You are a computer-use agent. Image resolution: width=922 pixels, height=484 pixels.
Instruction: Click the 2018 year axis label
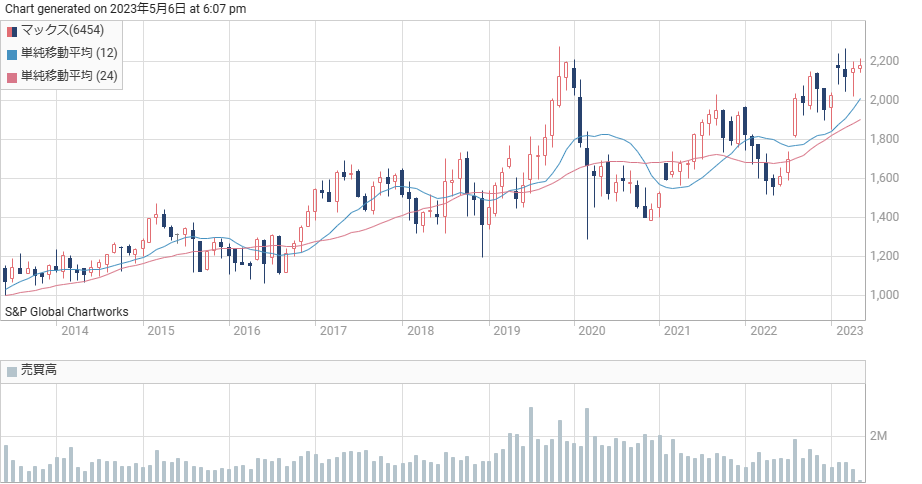[420, 331]
